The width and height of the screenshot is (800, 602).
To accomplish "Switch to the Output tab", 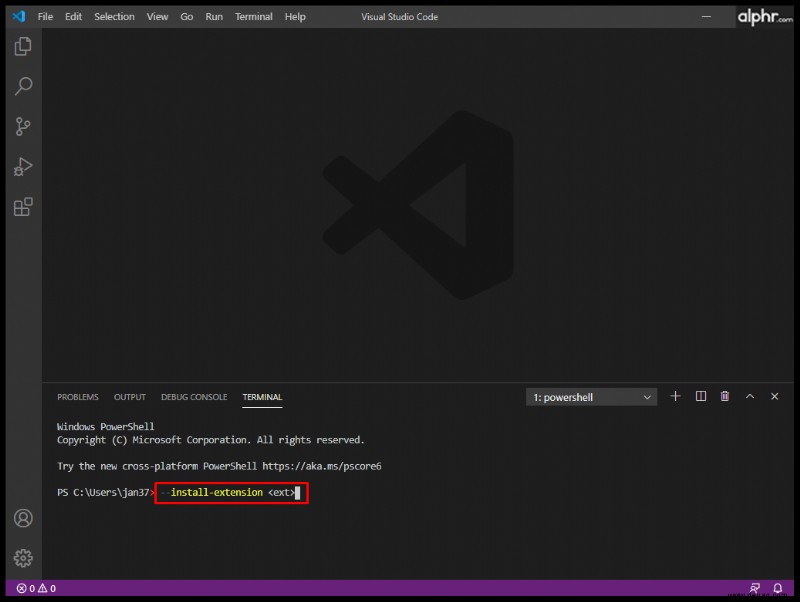I will tap(130, 397).
